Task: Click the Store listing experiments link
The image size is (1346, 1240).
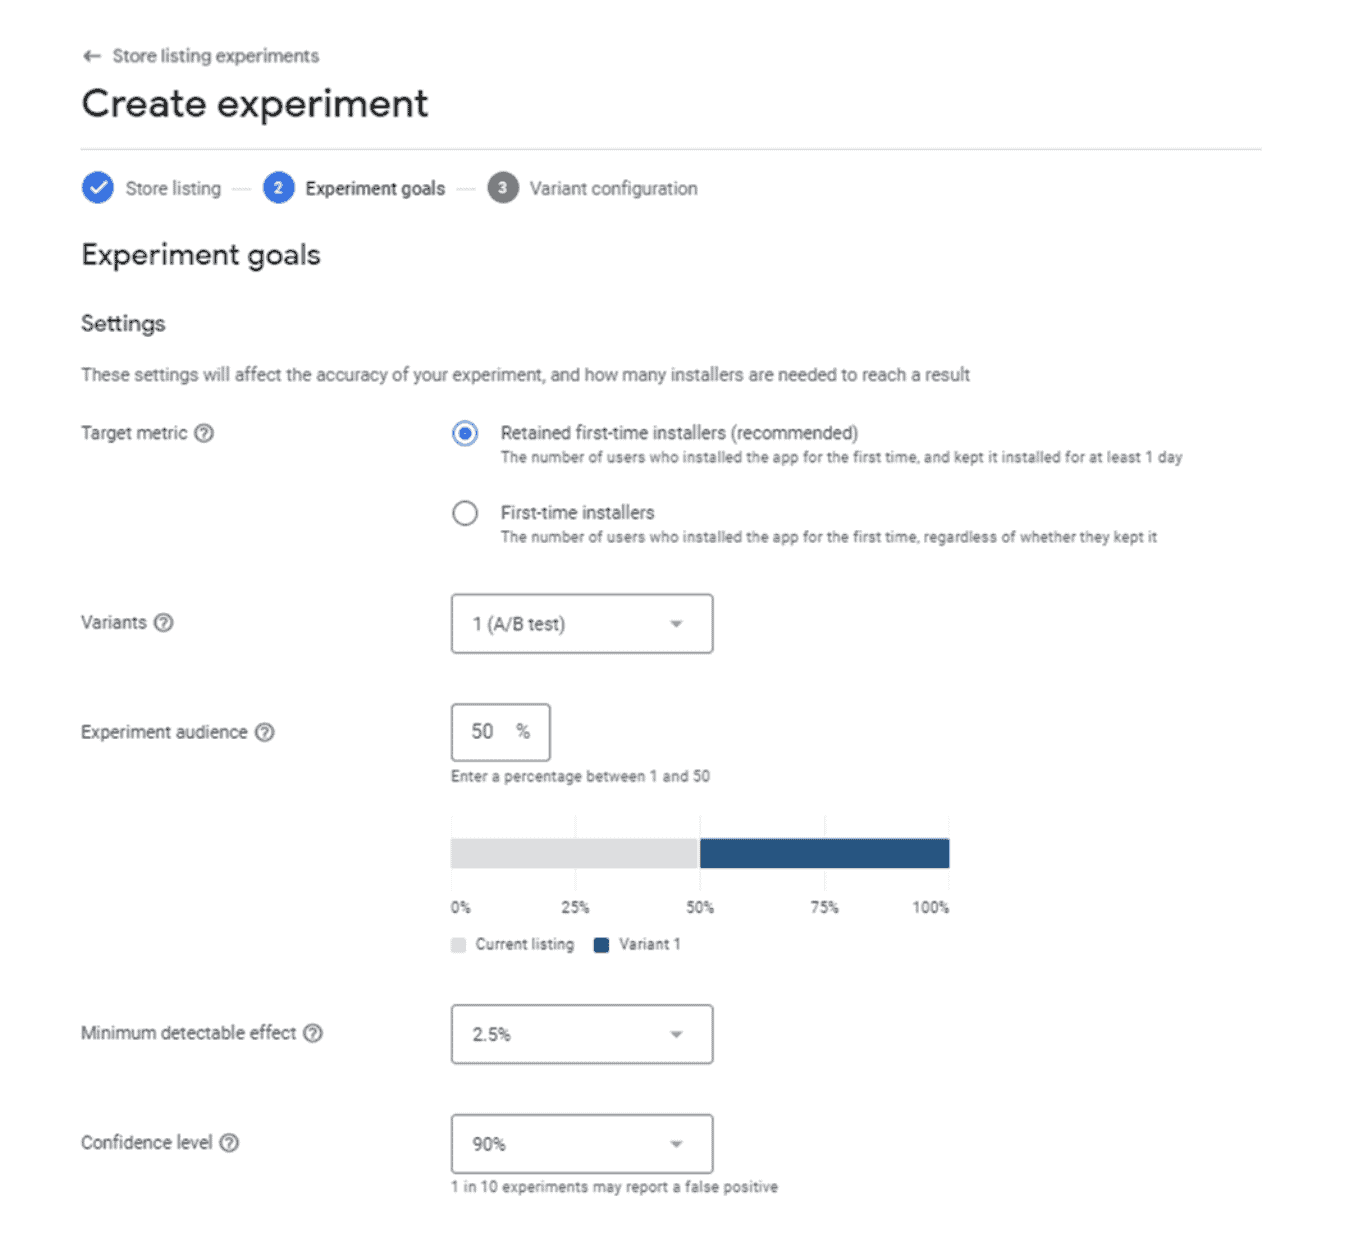Action: coord(215,56)
